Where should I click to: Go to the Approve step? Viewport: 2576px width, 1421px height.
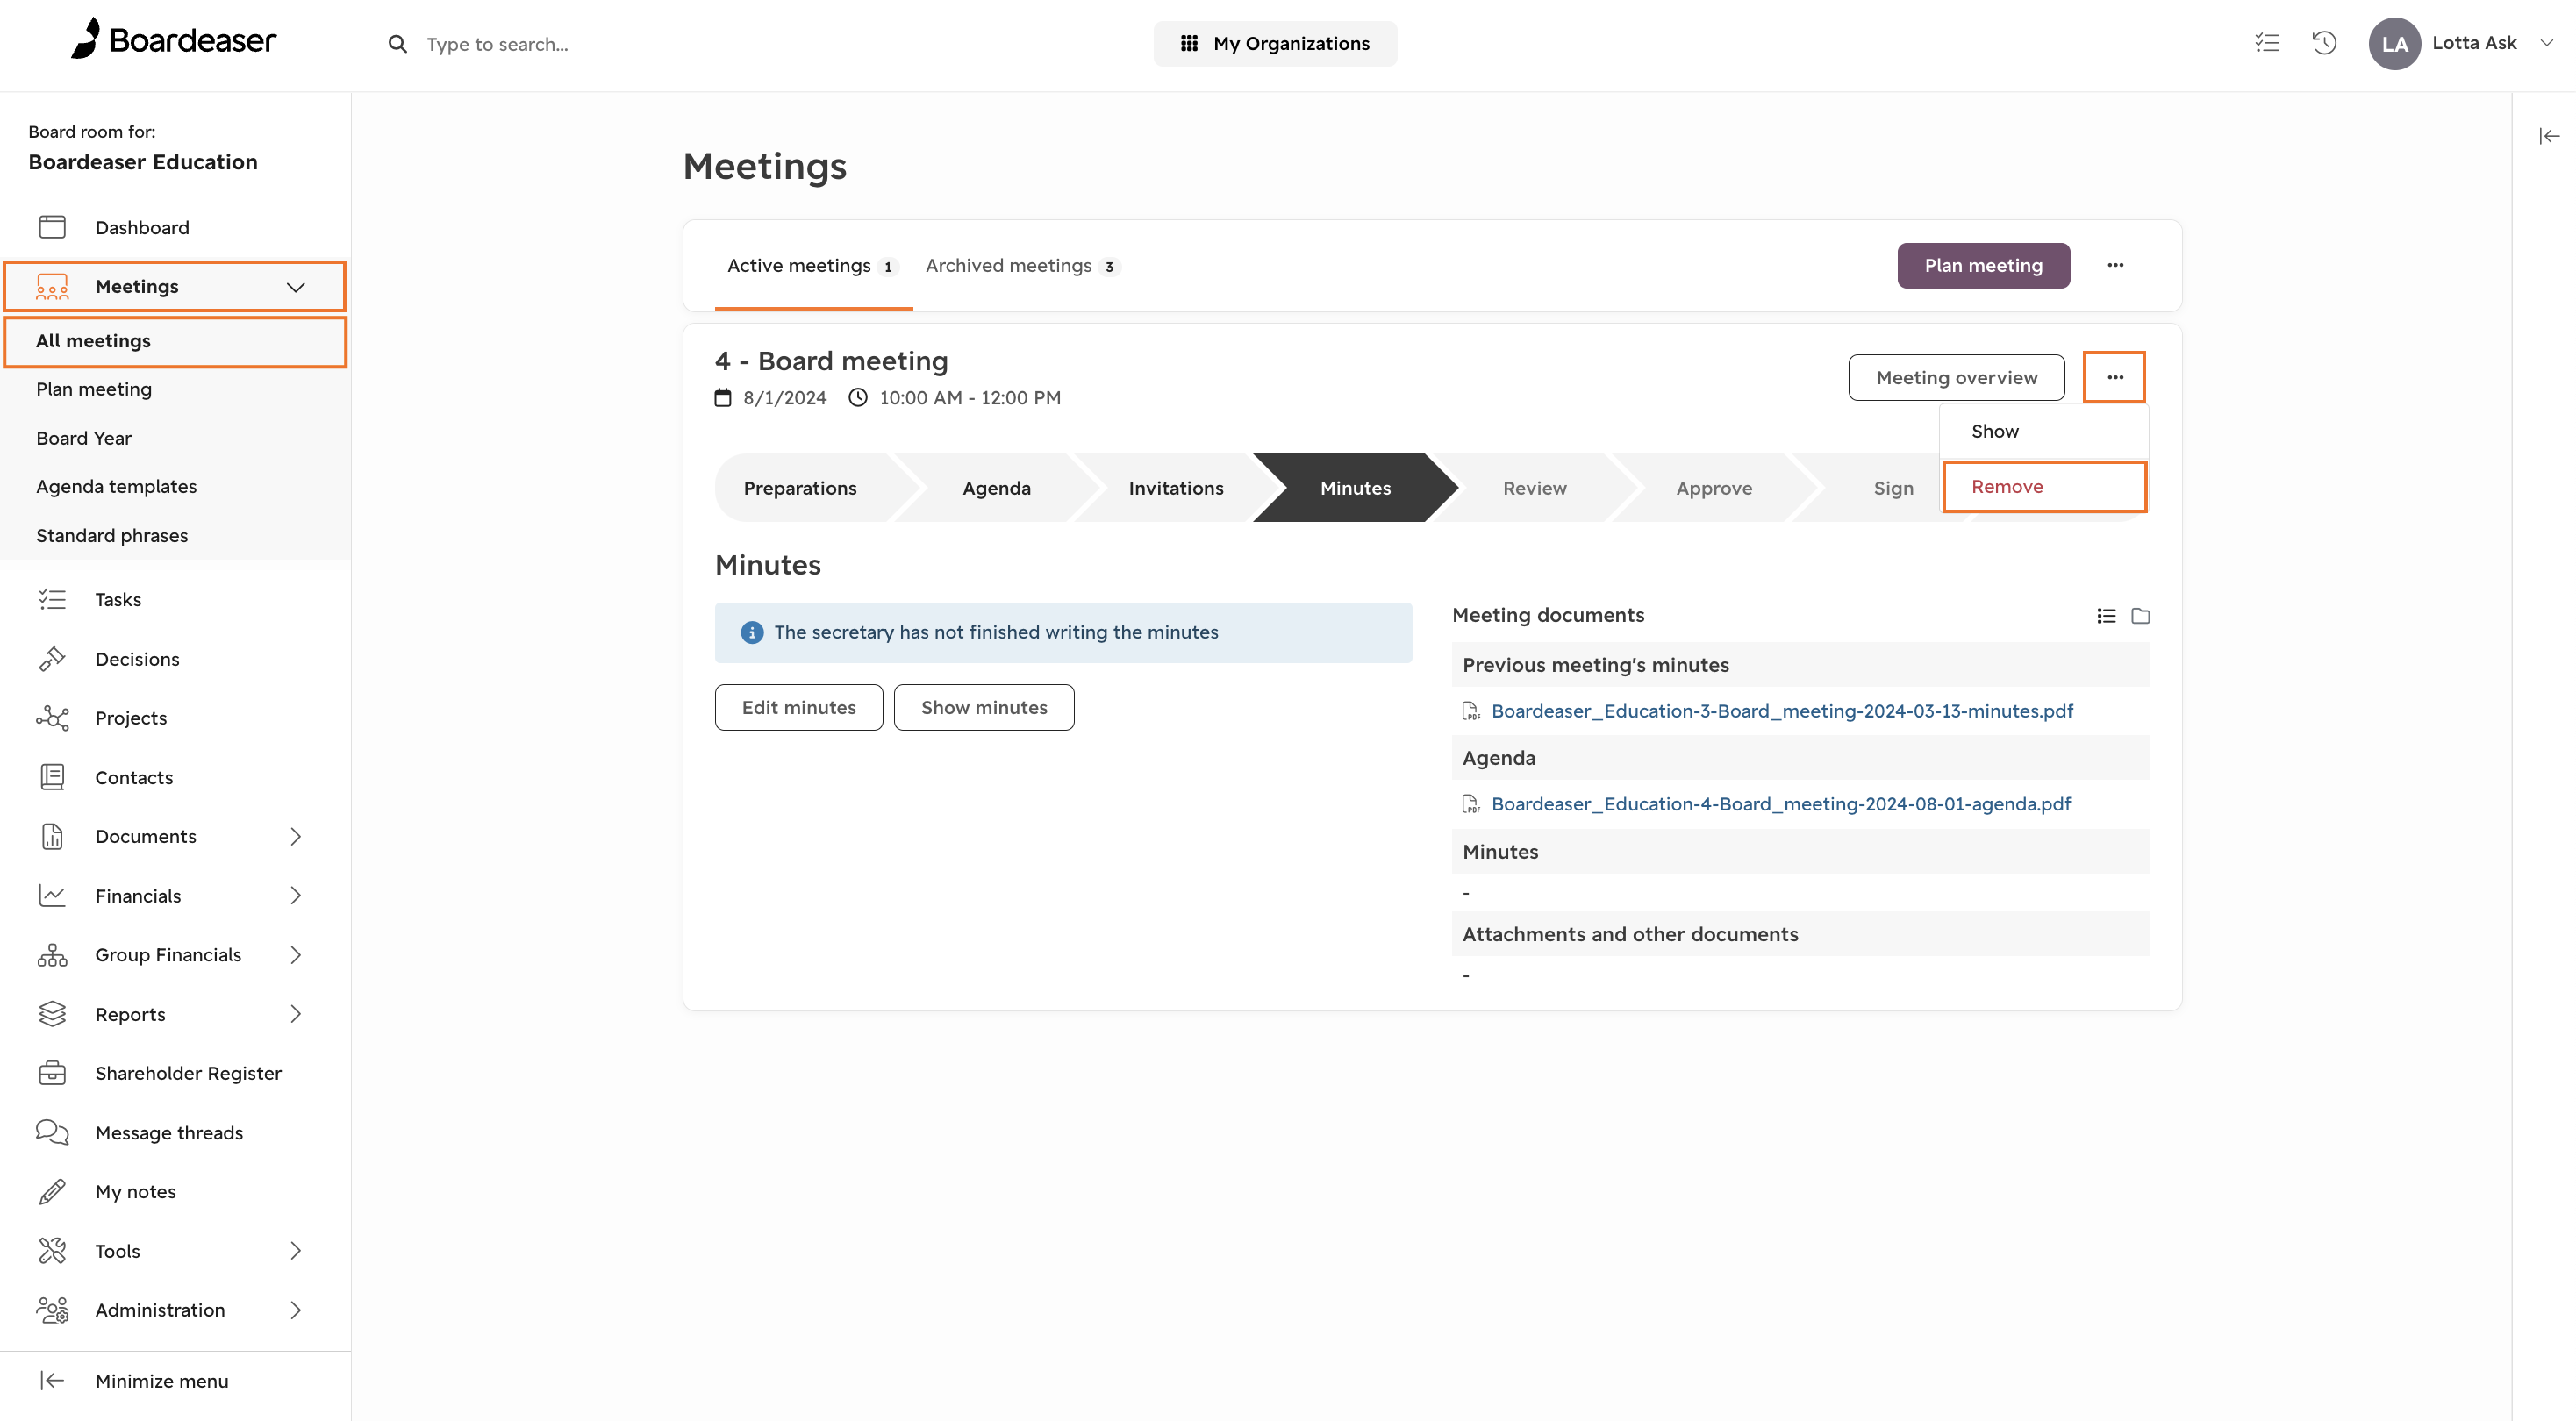(x=1714, y=488)
